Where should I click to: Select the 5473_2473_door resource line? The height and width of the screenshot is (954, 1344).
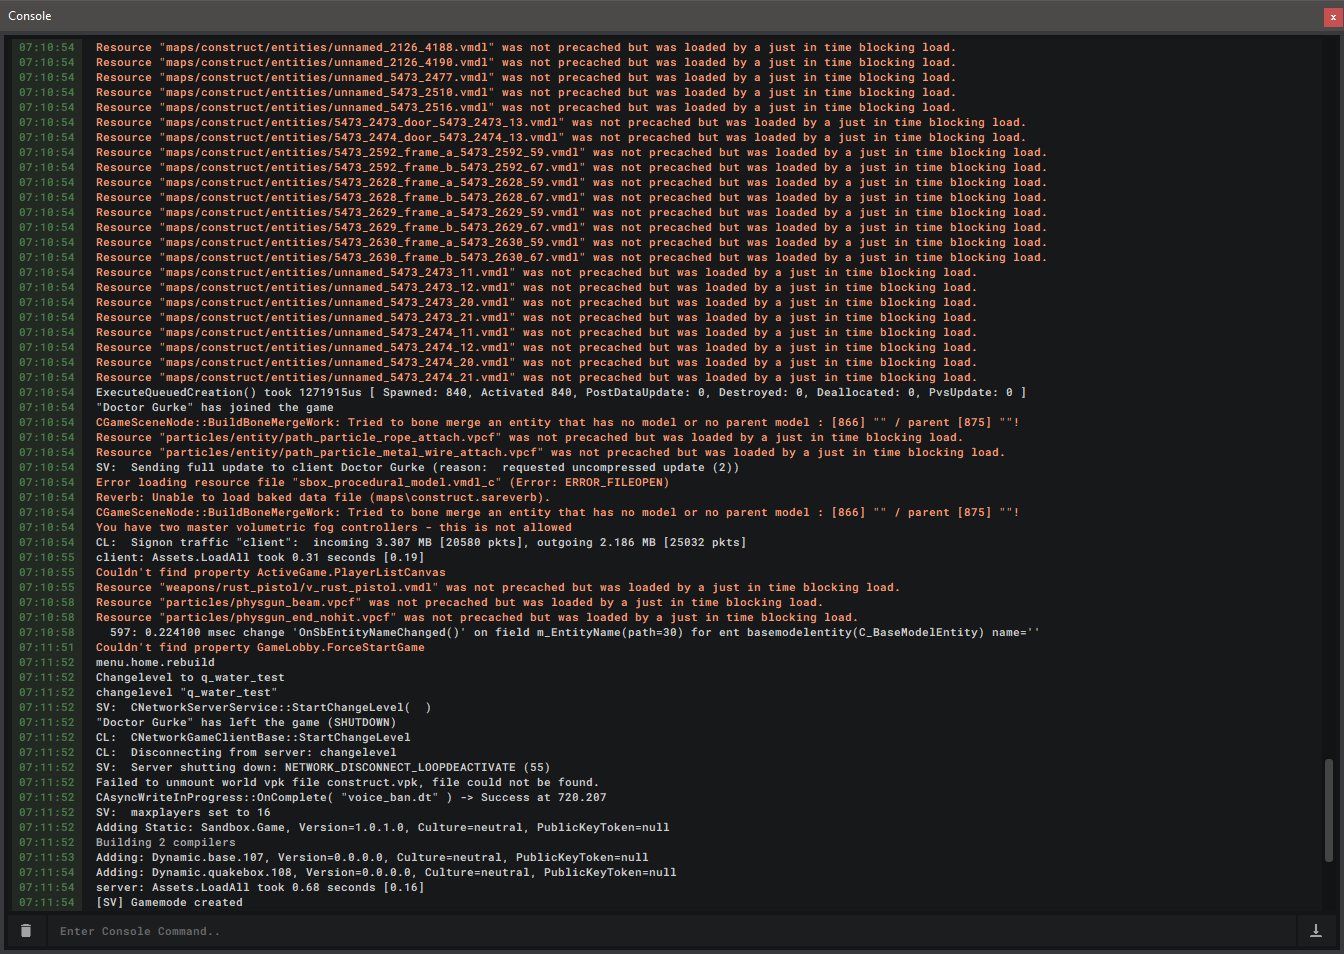pyautogui.click(x=561, y=122)
